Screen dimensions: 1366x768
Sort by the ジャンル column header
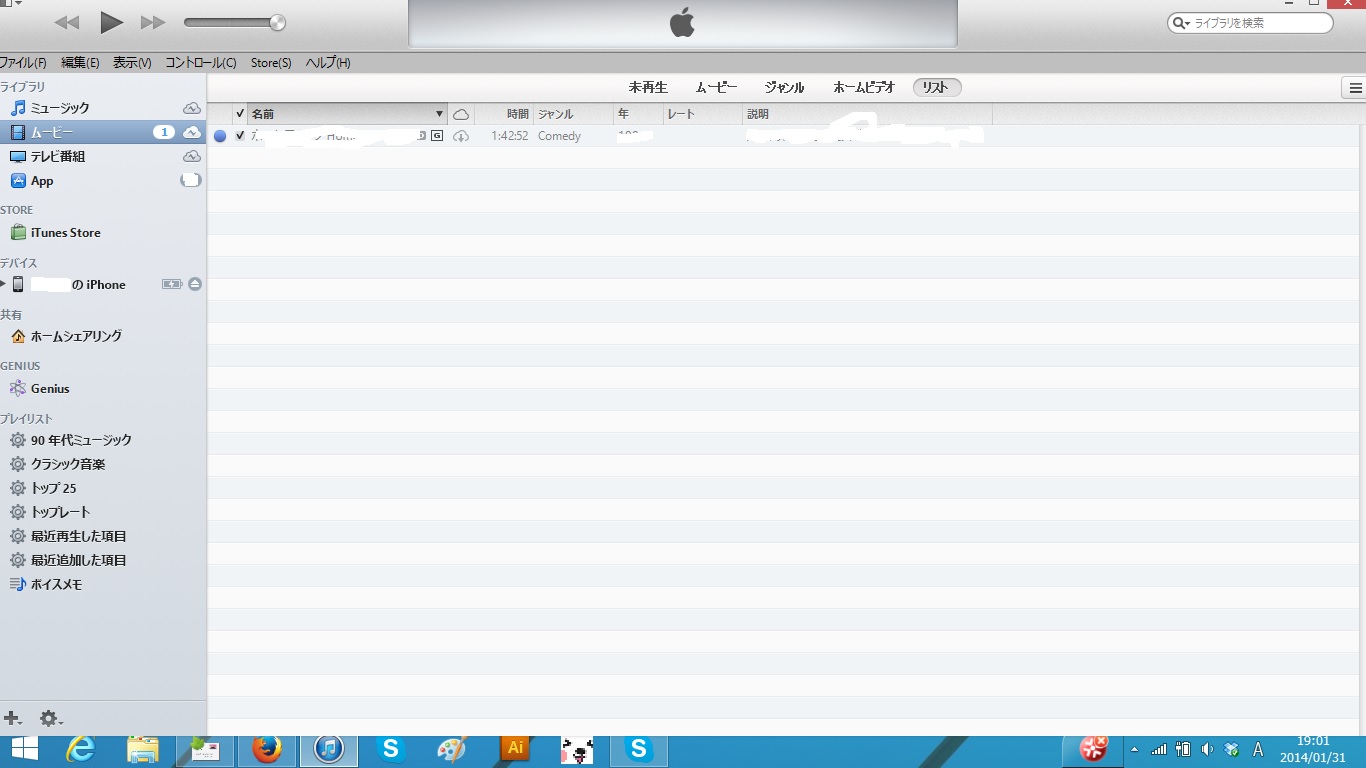574,114
